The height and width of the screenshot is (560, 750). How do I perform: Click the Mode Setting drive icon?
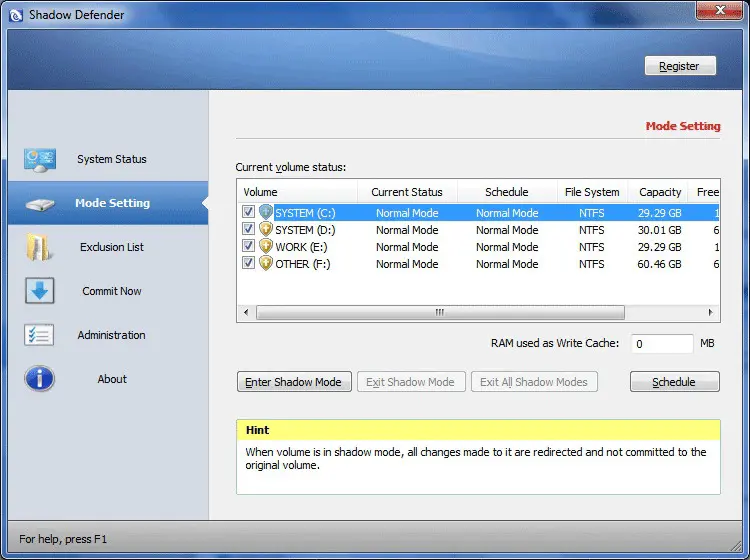tap(40, 205)
